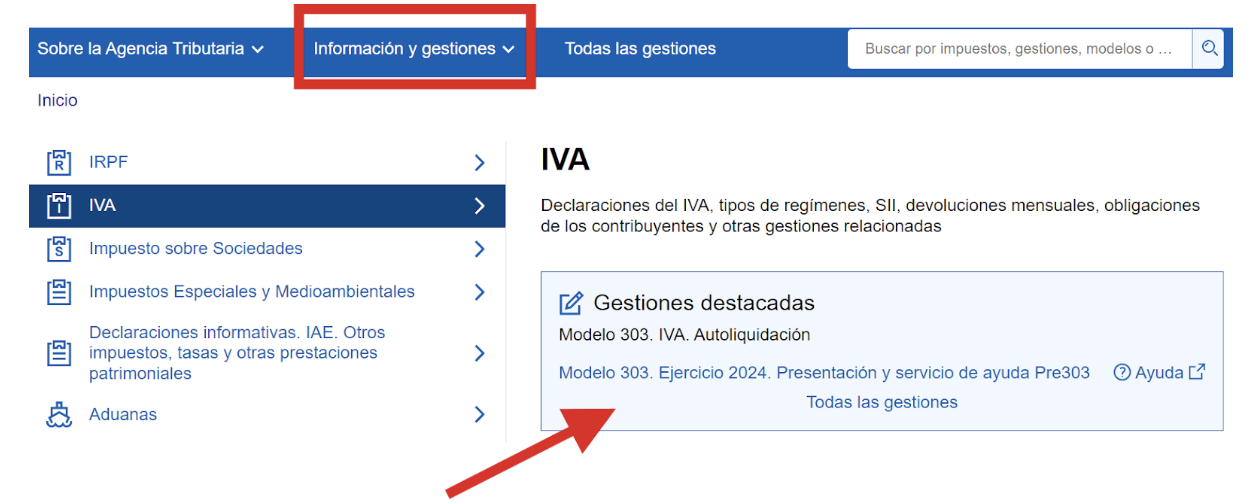Viewport: 1254px width, 504px height.
Task: Expand the IVA row chevron
Action: 479,206
